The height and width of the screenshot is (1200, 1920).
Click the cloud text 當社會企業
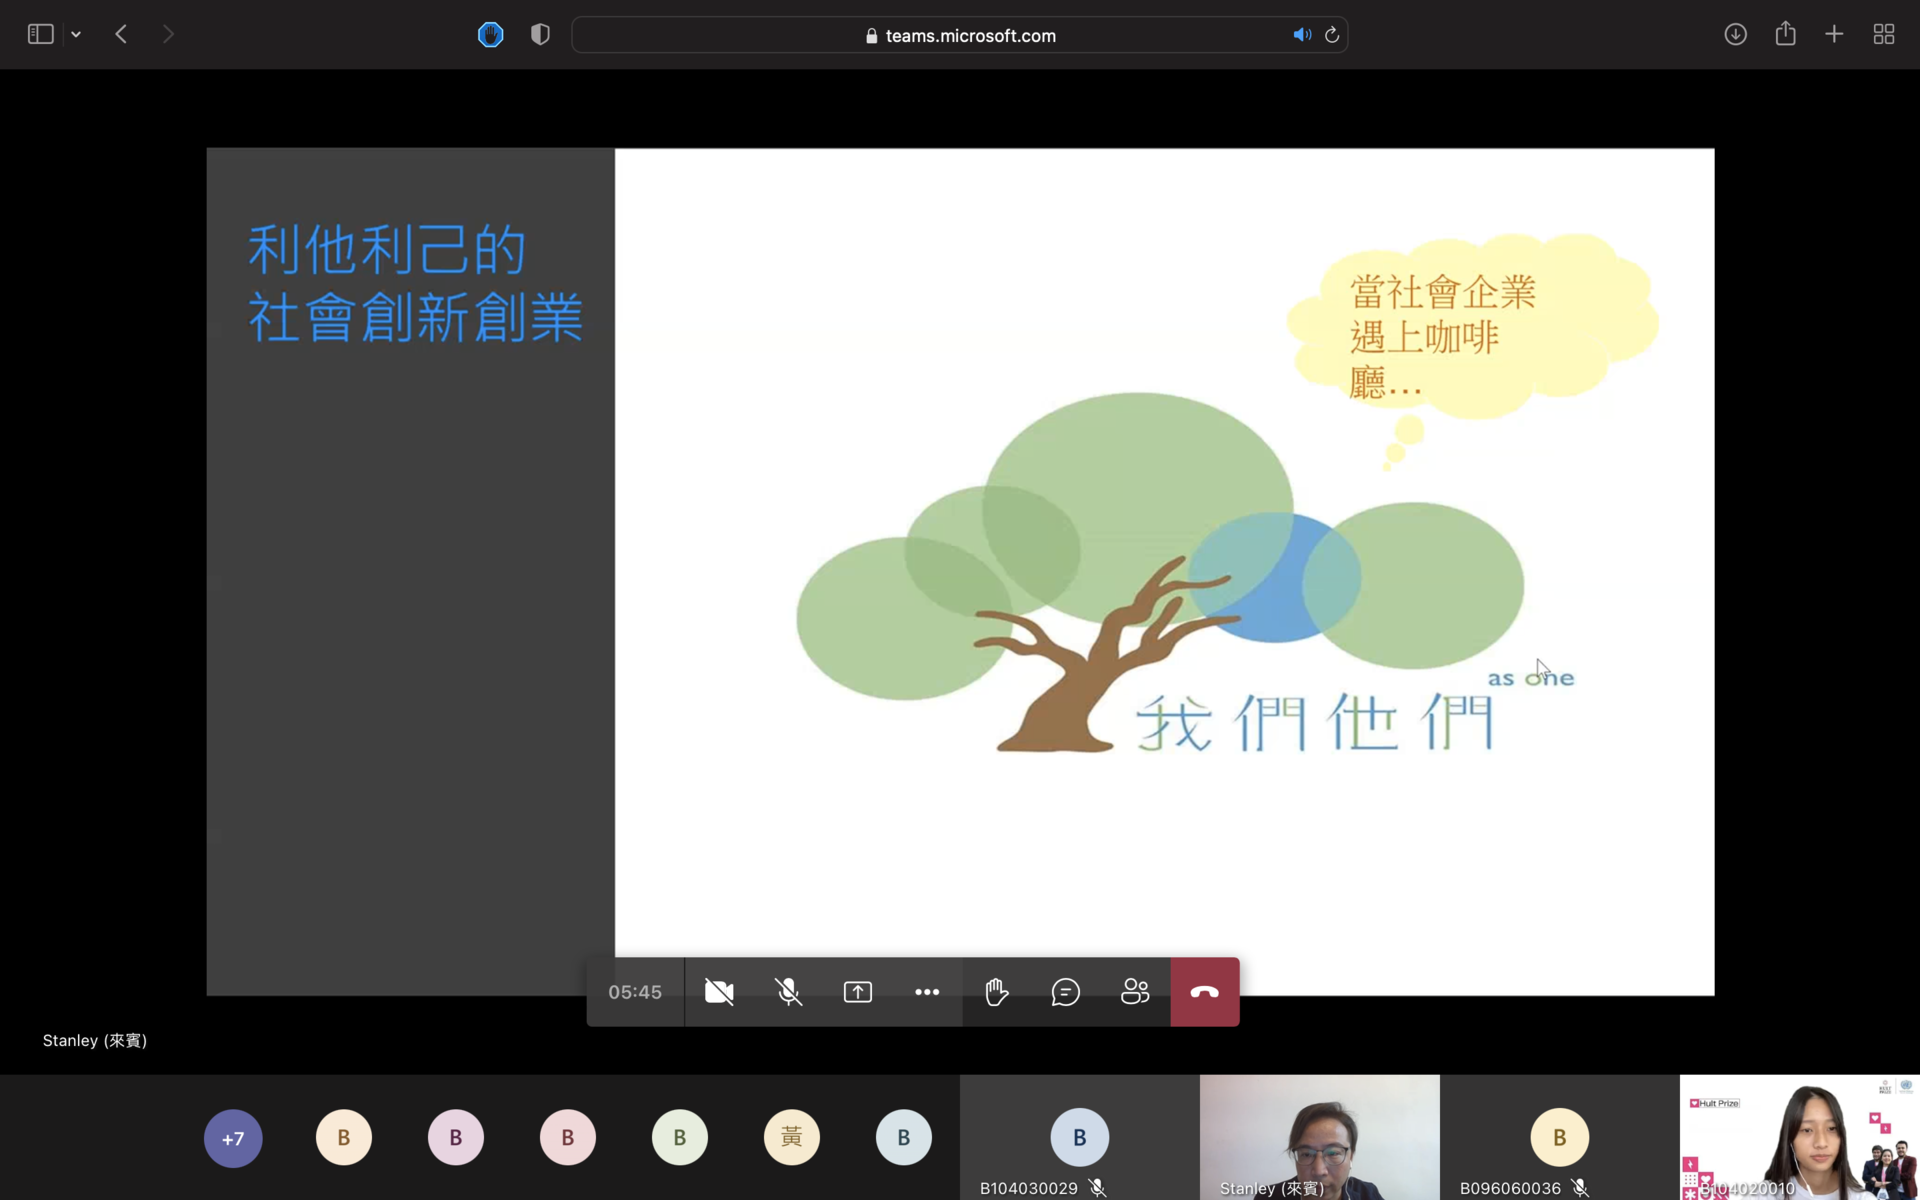click(x=1443, y=292)
